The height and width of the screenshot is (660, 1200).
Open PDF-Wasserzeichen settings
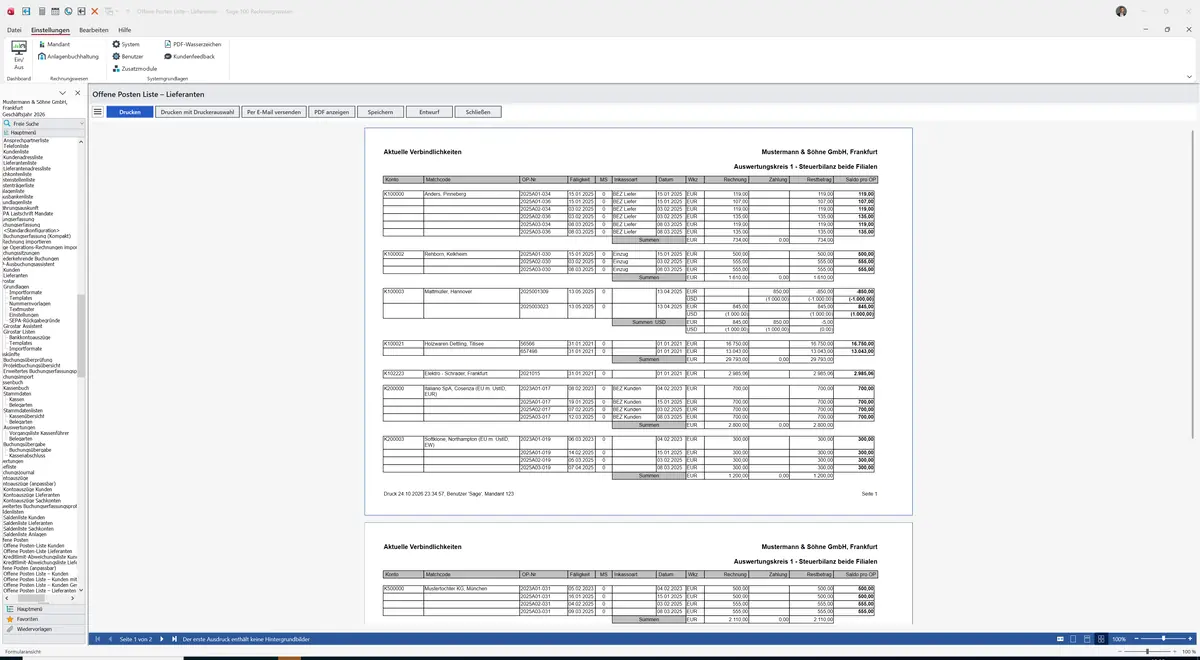[x=192, y=45]
